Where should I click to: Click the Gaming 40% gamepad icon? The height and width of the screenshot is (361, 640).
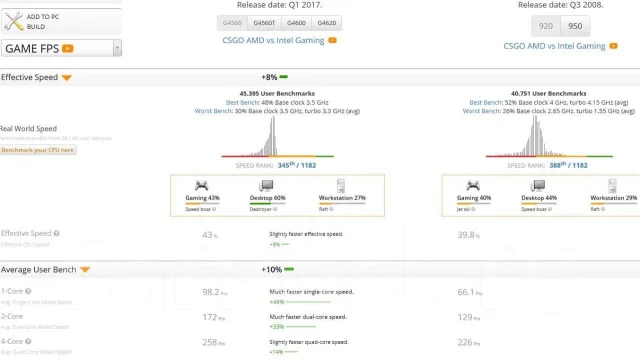473,186
